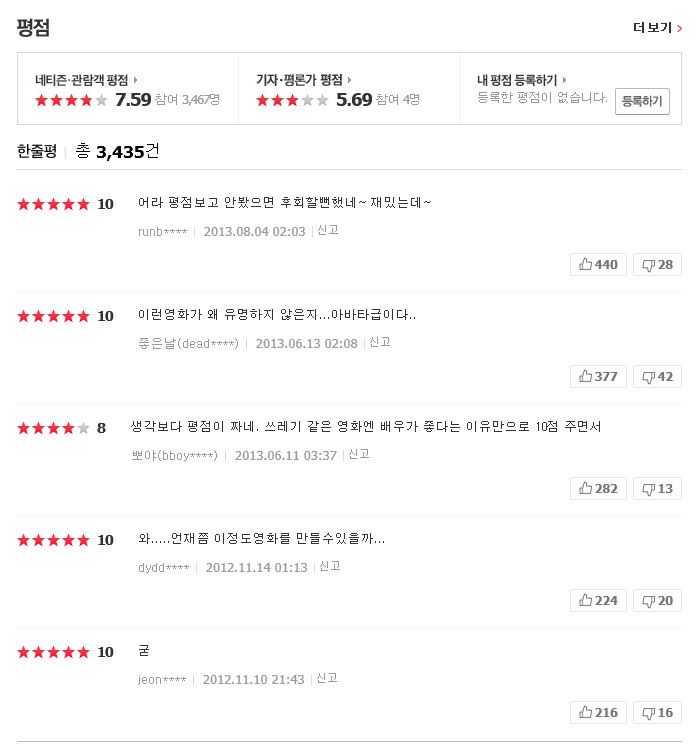The width and height of the screenshot is (700, 754).
Task: Open 내 평점 등록하기 section
Action: point(522,80)
